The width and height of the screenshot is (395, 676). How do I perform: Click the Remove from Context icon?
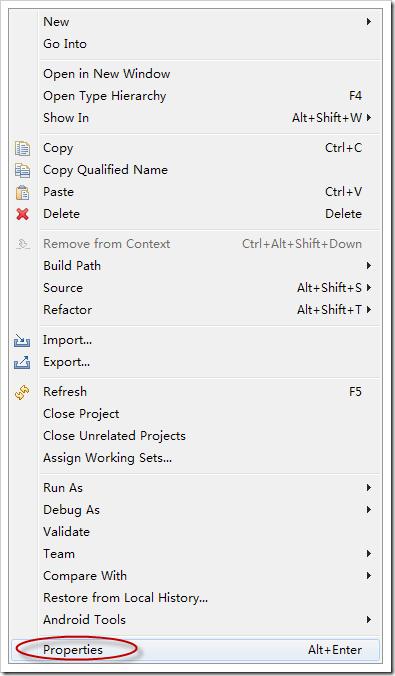[22, 244]
